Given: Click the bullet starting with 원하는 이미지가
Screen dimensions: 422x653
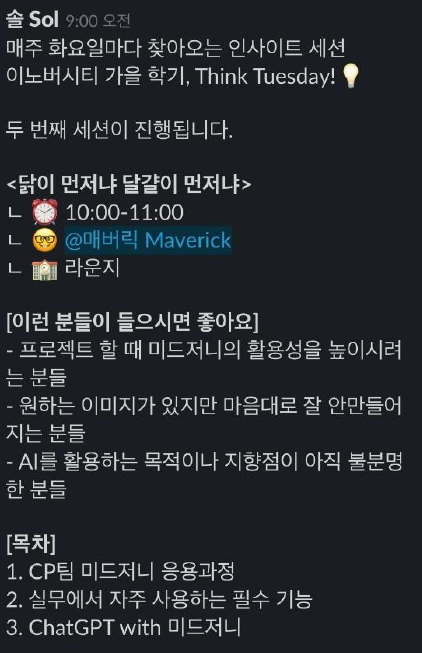Looking at the screenshot, I should tap(204, 419).
